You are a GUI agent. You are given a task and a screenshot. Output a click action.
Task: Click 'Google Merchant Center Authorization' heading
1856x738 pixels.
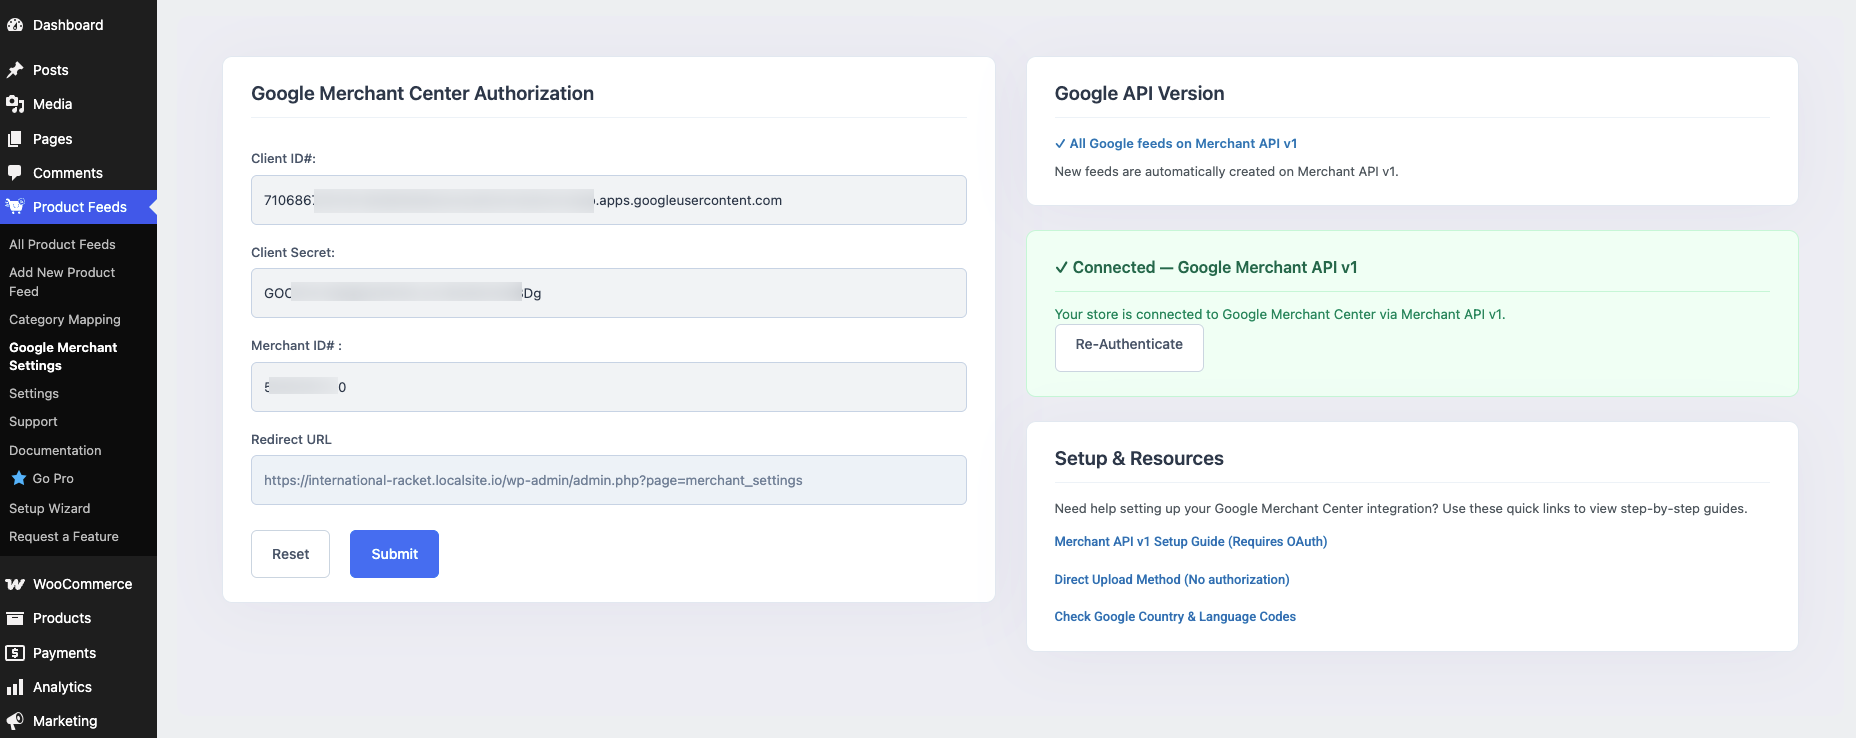coord(422,93)
